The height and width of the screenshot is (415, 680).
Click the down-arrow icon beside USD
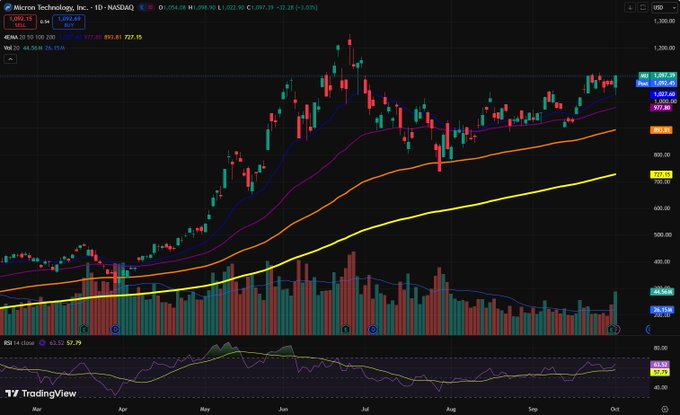630,7
